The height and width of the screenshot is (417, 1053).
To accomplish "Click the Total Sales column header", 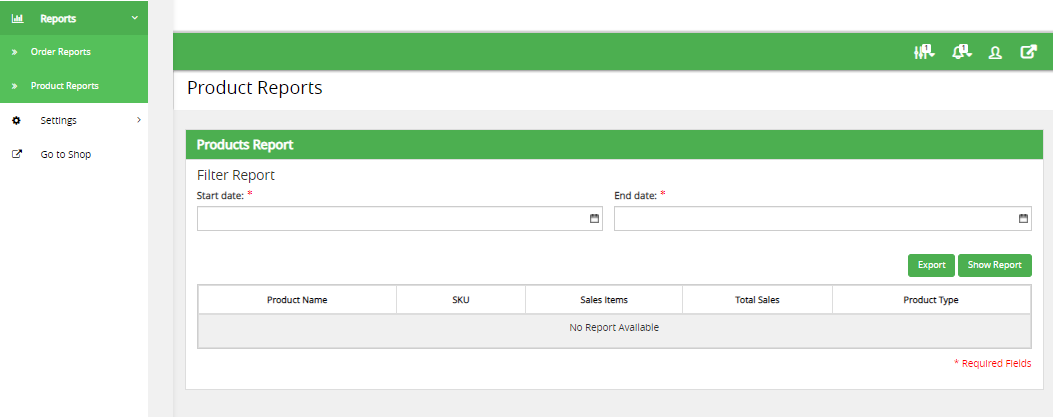I will click(757, 300).
